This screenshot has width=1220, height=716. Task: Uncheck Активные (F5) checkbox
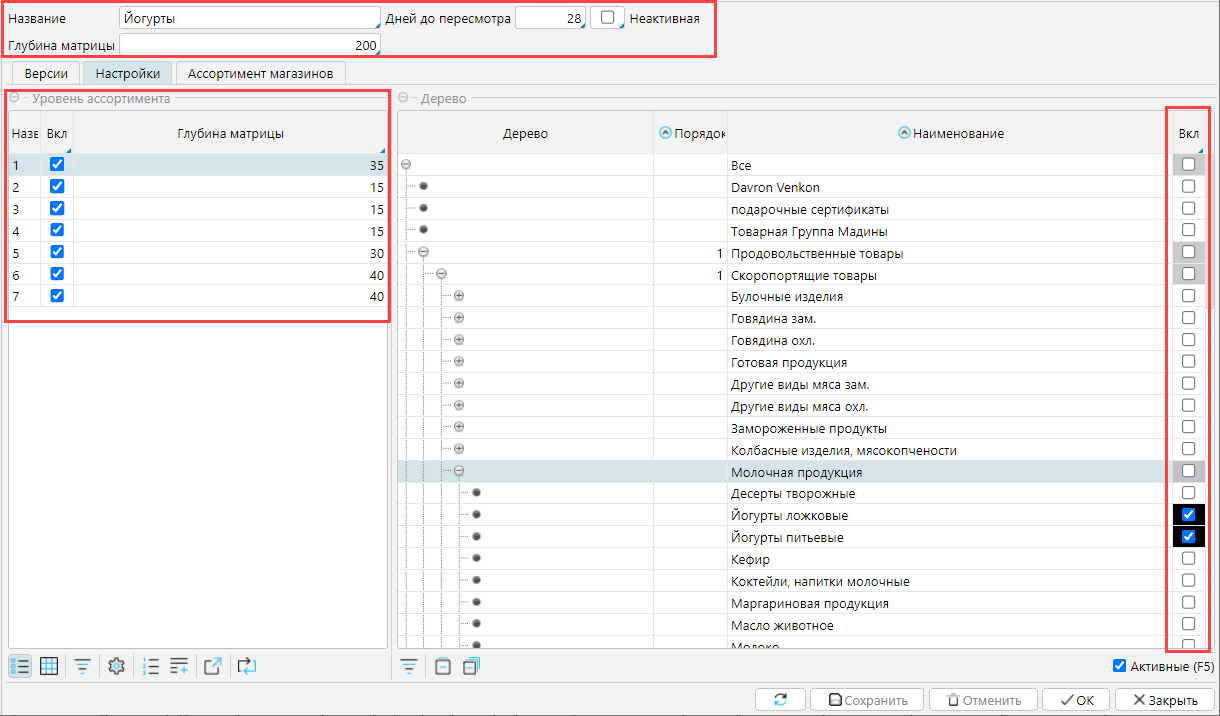[1119, 666]
